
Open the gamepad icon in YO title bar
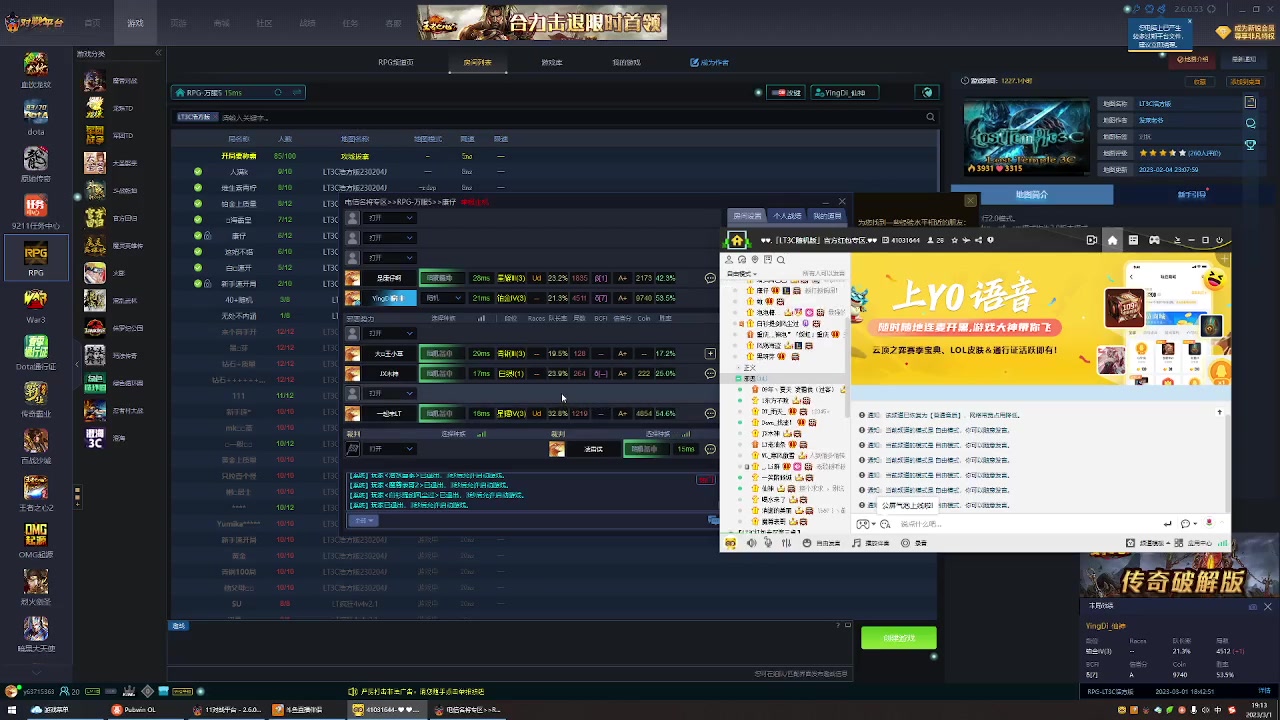(1154, 240)
